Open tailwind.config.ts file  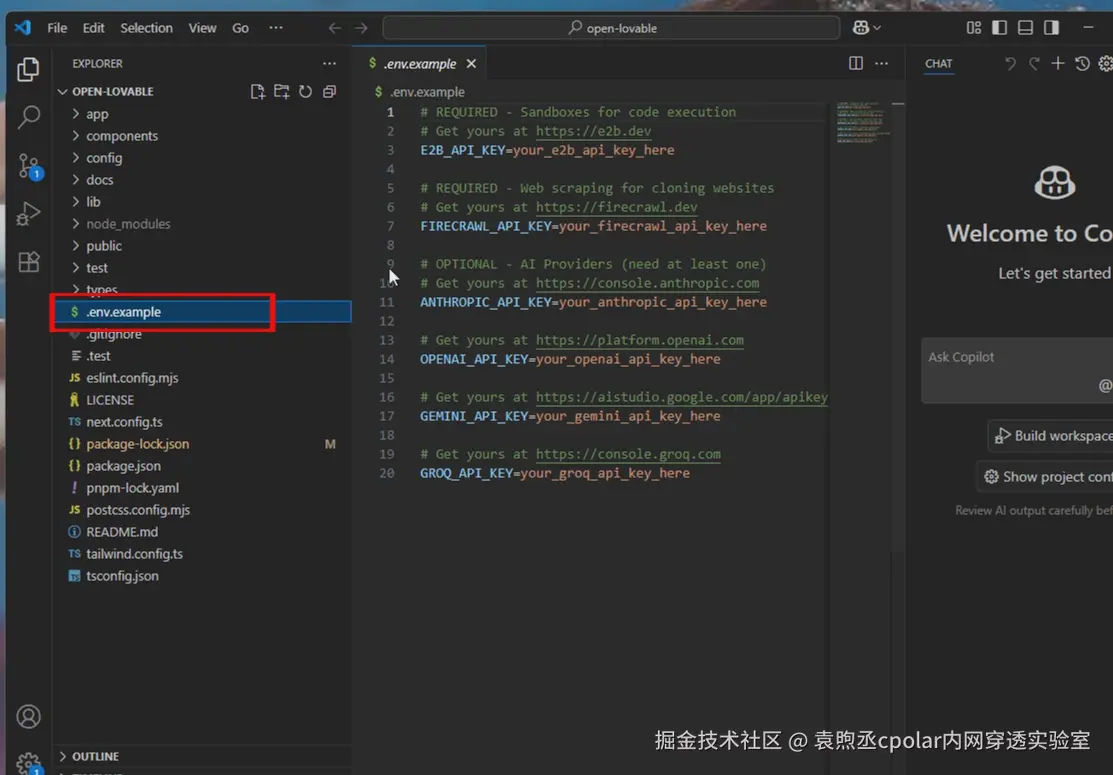coord(202,554)
